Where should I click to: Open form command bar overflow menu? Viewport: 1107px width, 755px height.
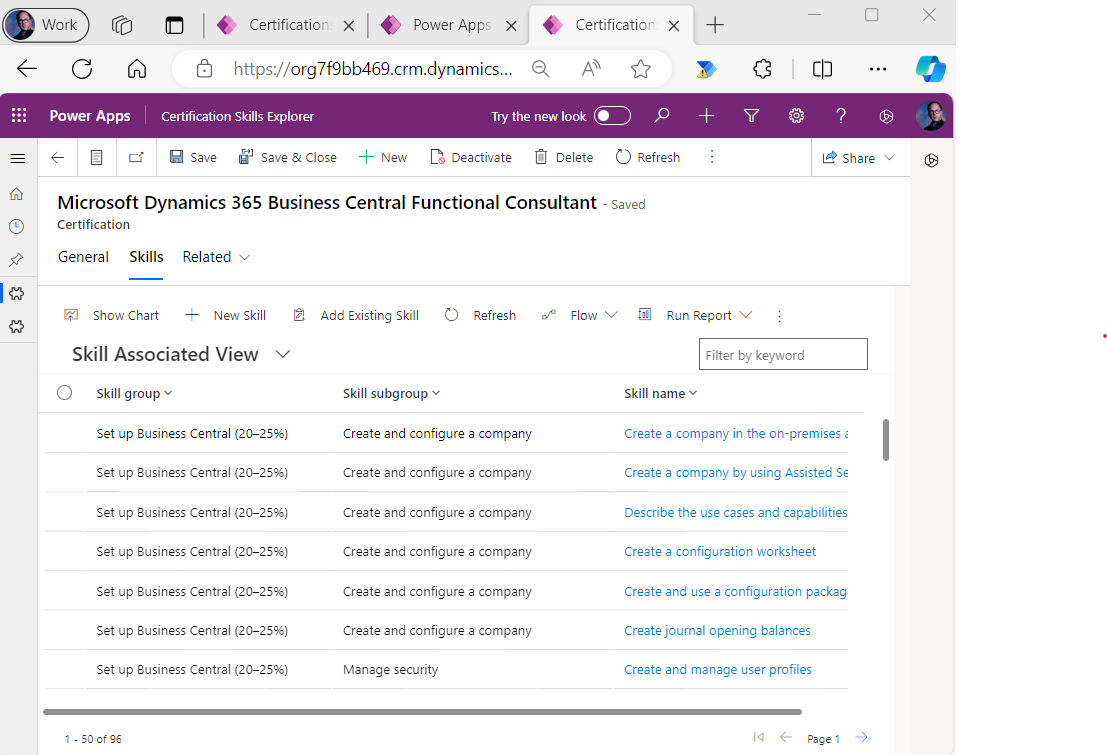tap(712, 157)
